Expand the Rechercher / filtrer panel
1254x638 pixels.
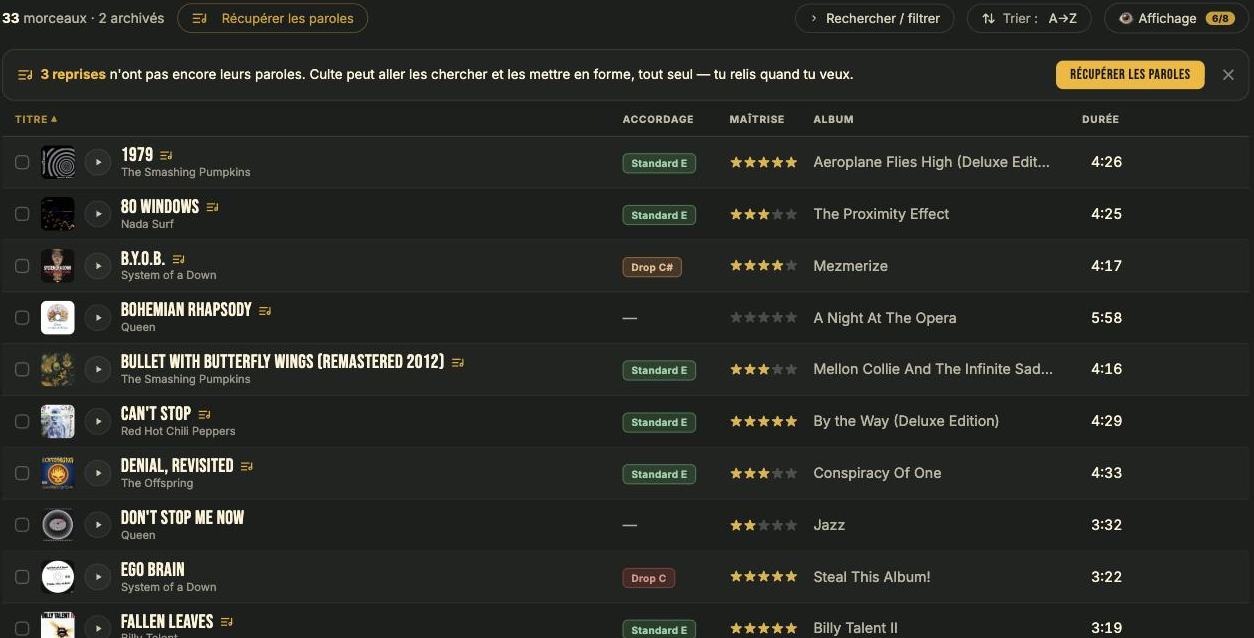tap(874, 18)
